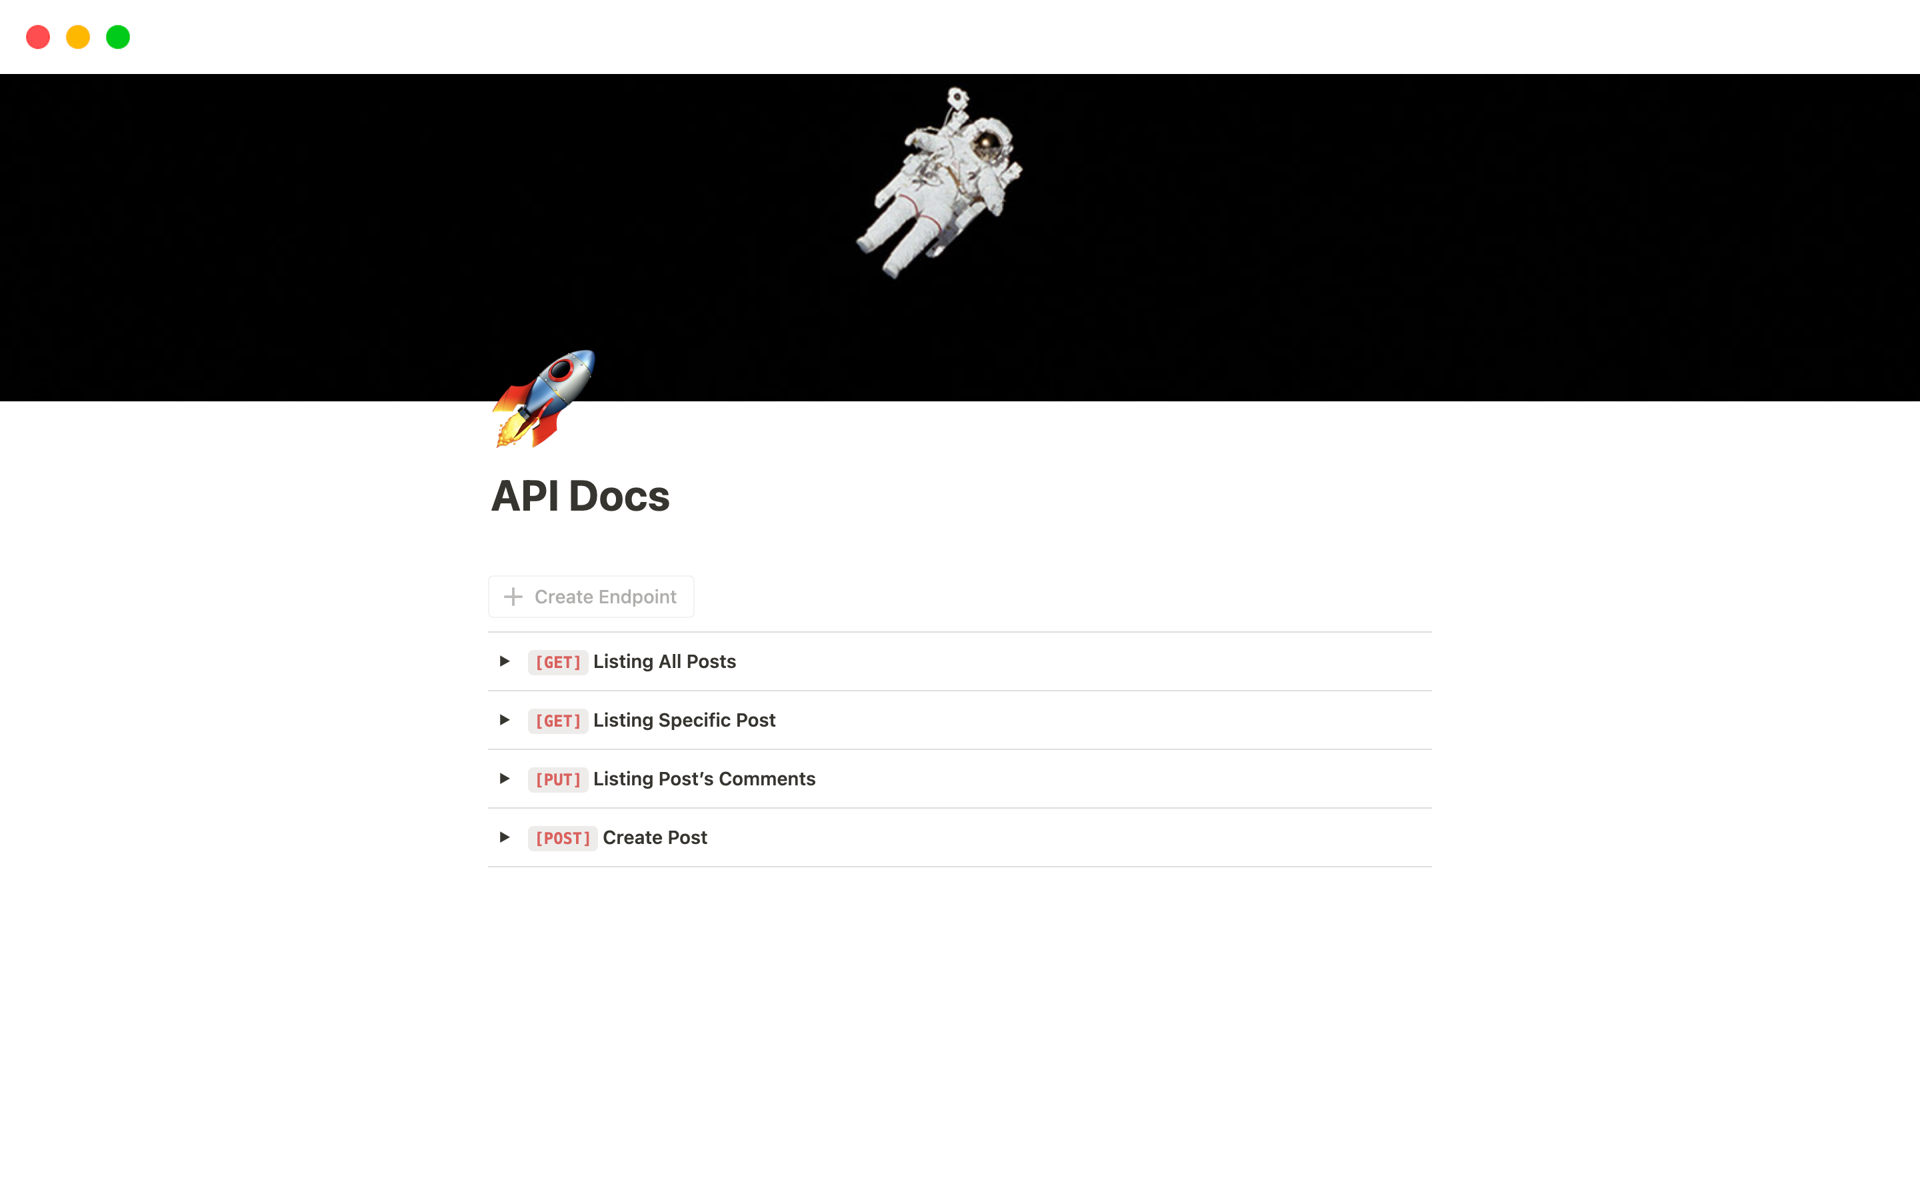Click the POST badge on Create Post
Image resolution: width=1920 pixels, height=1200 pixels.
[x=561, y=838]
